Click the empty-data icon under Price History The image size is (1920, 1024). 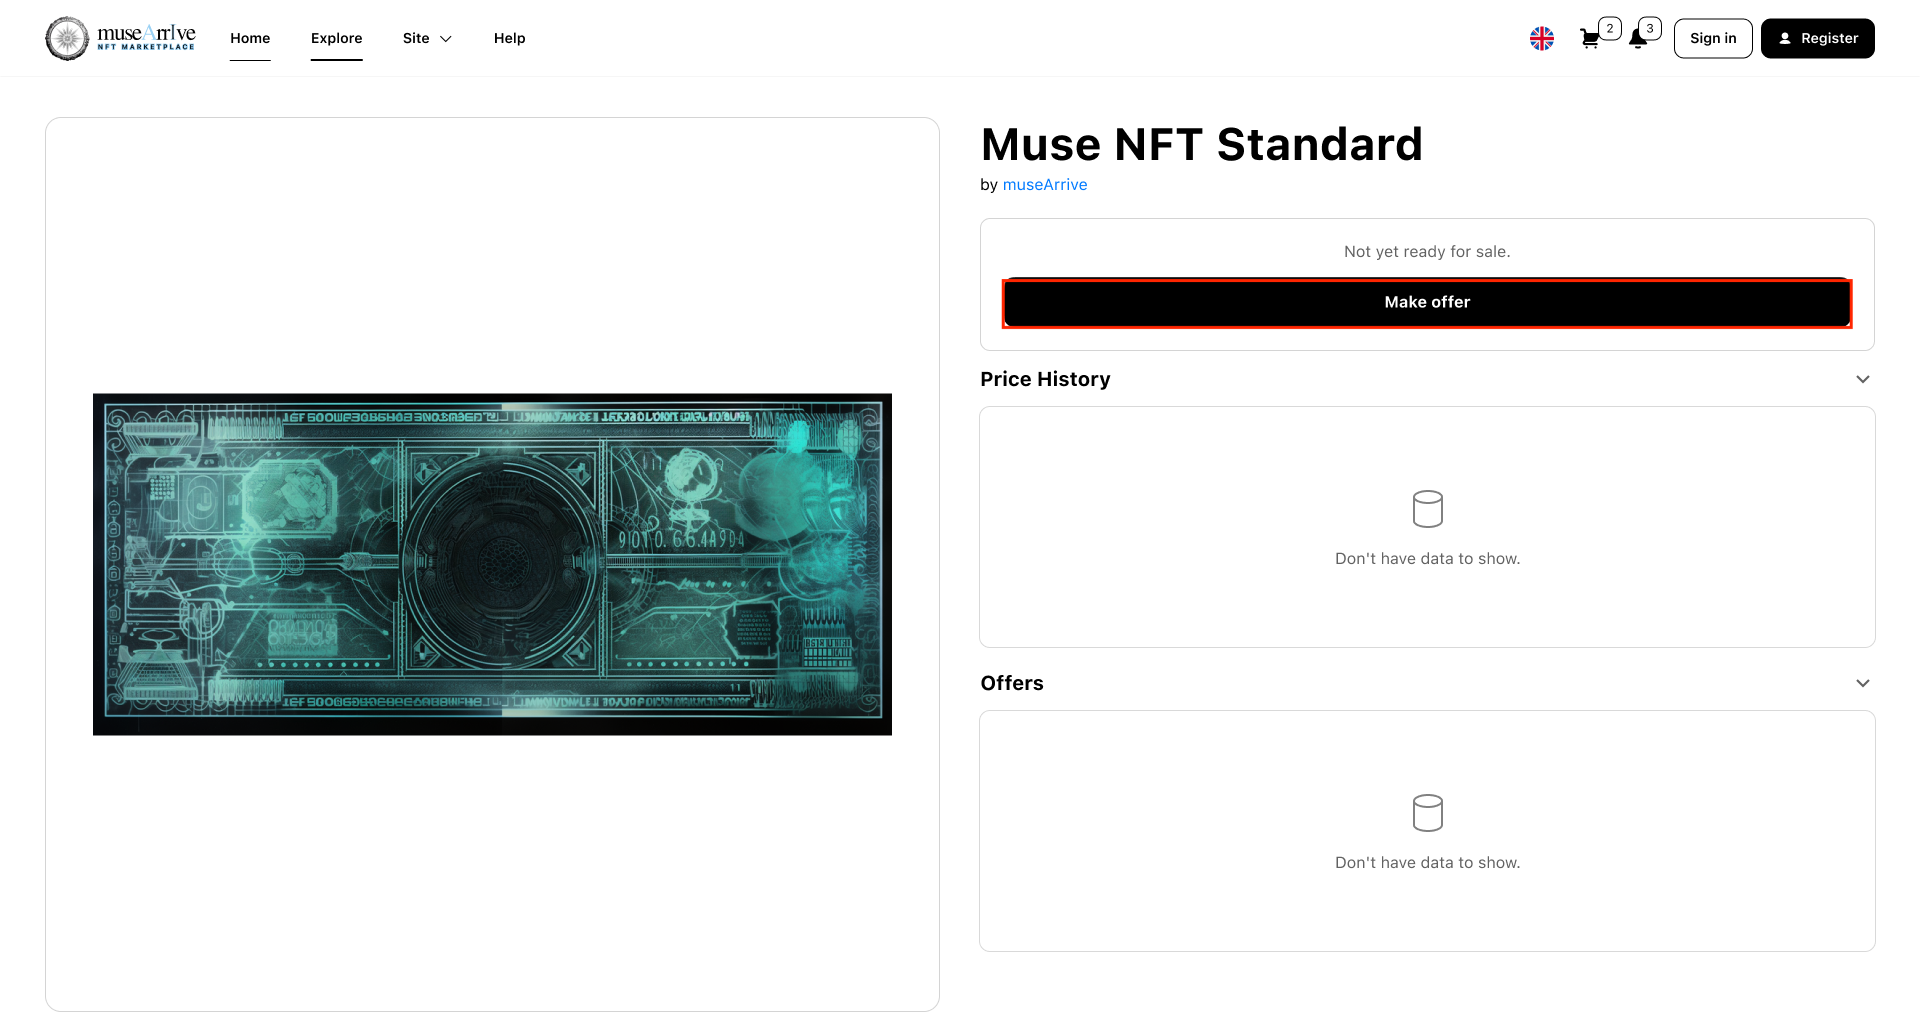[x=1427, y=509]
